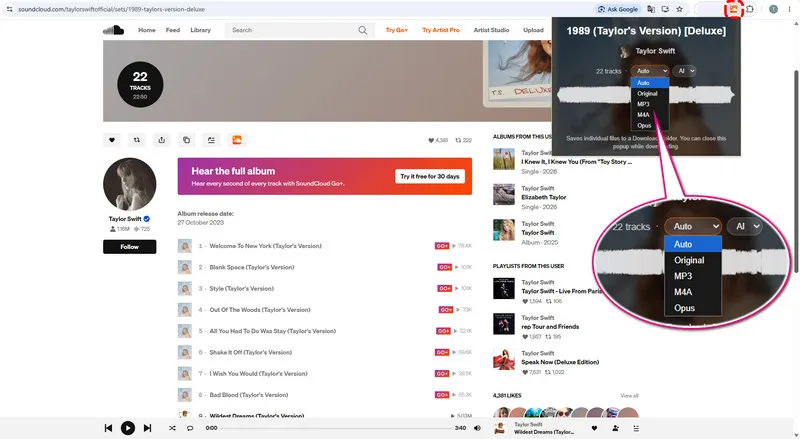Go to Home tab
The image size is (800, 439).
click(146, 30)
